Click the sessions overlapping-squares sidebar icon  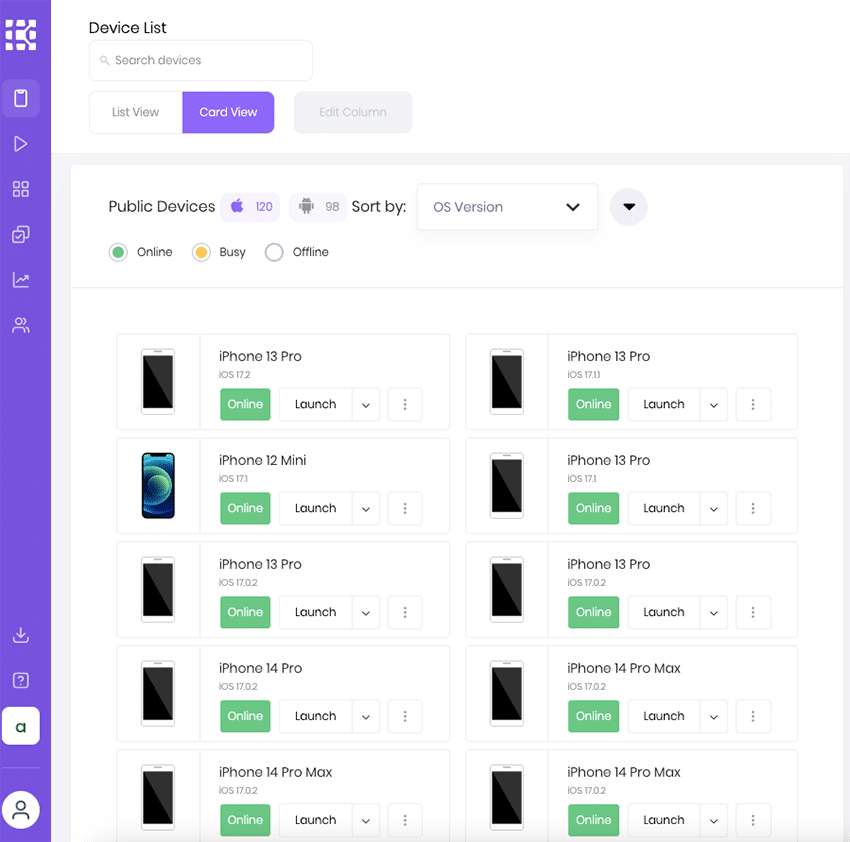pos(21,233)
